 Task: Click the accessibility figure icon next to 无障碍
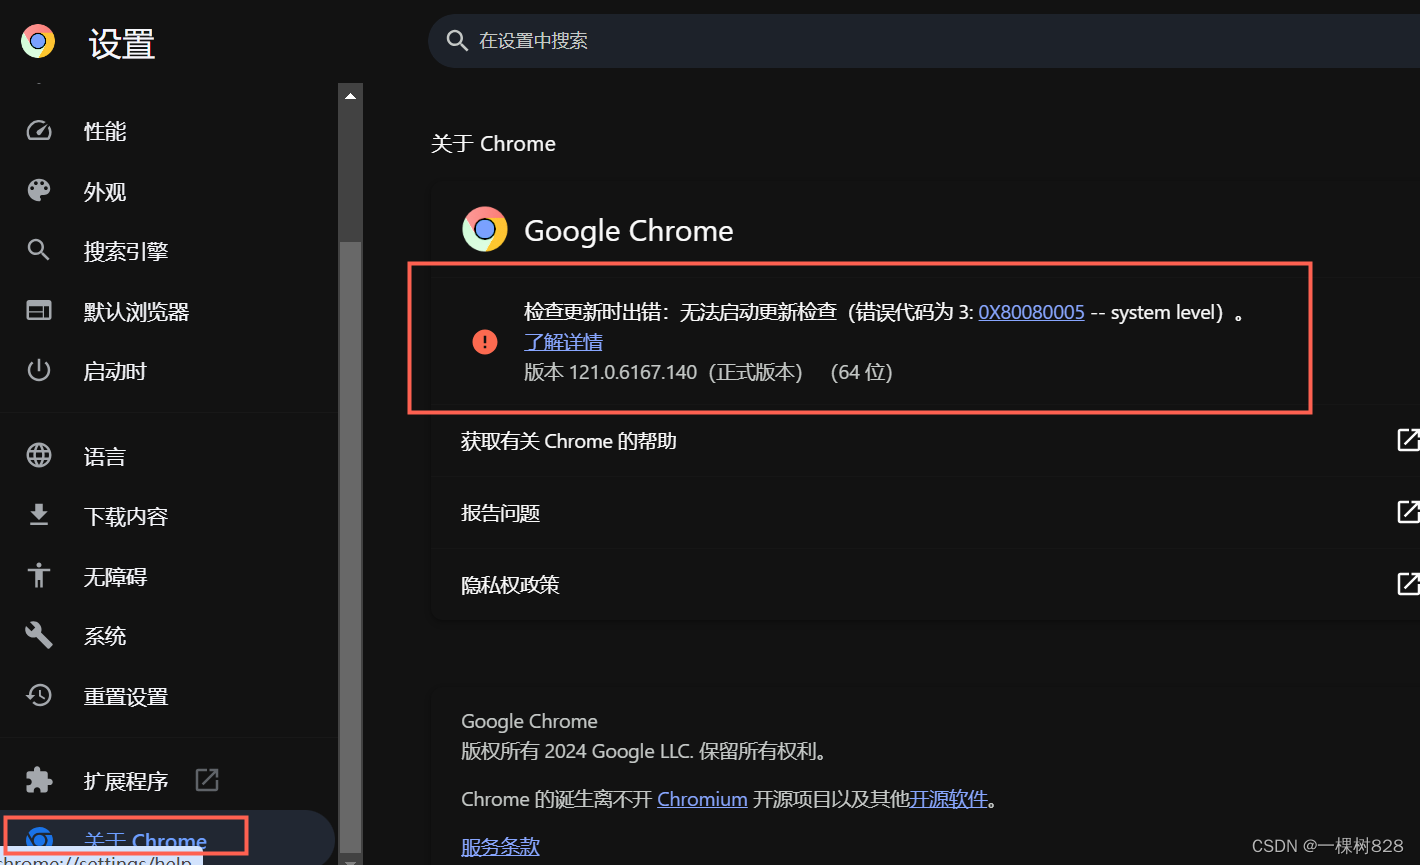pyautogui.click(x=39, y=576)
